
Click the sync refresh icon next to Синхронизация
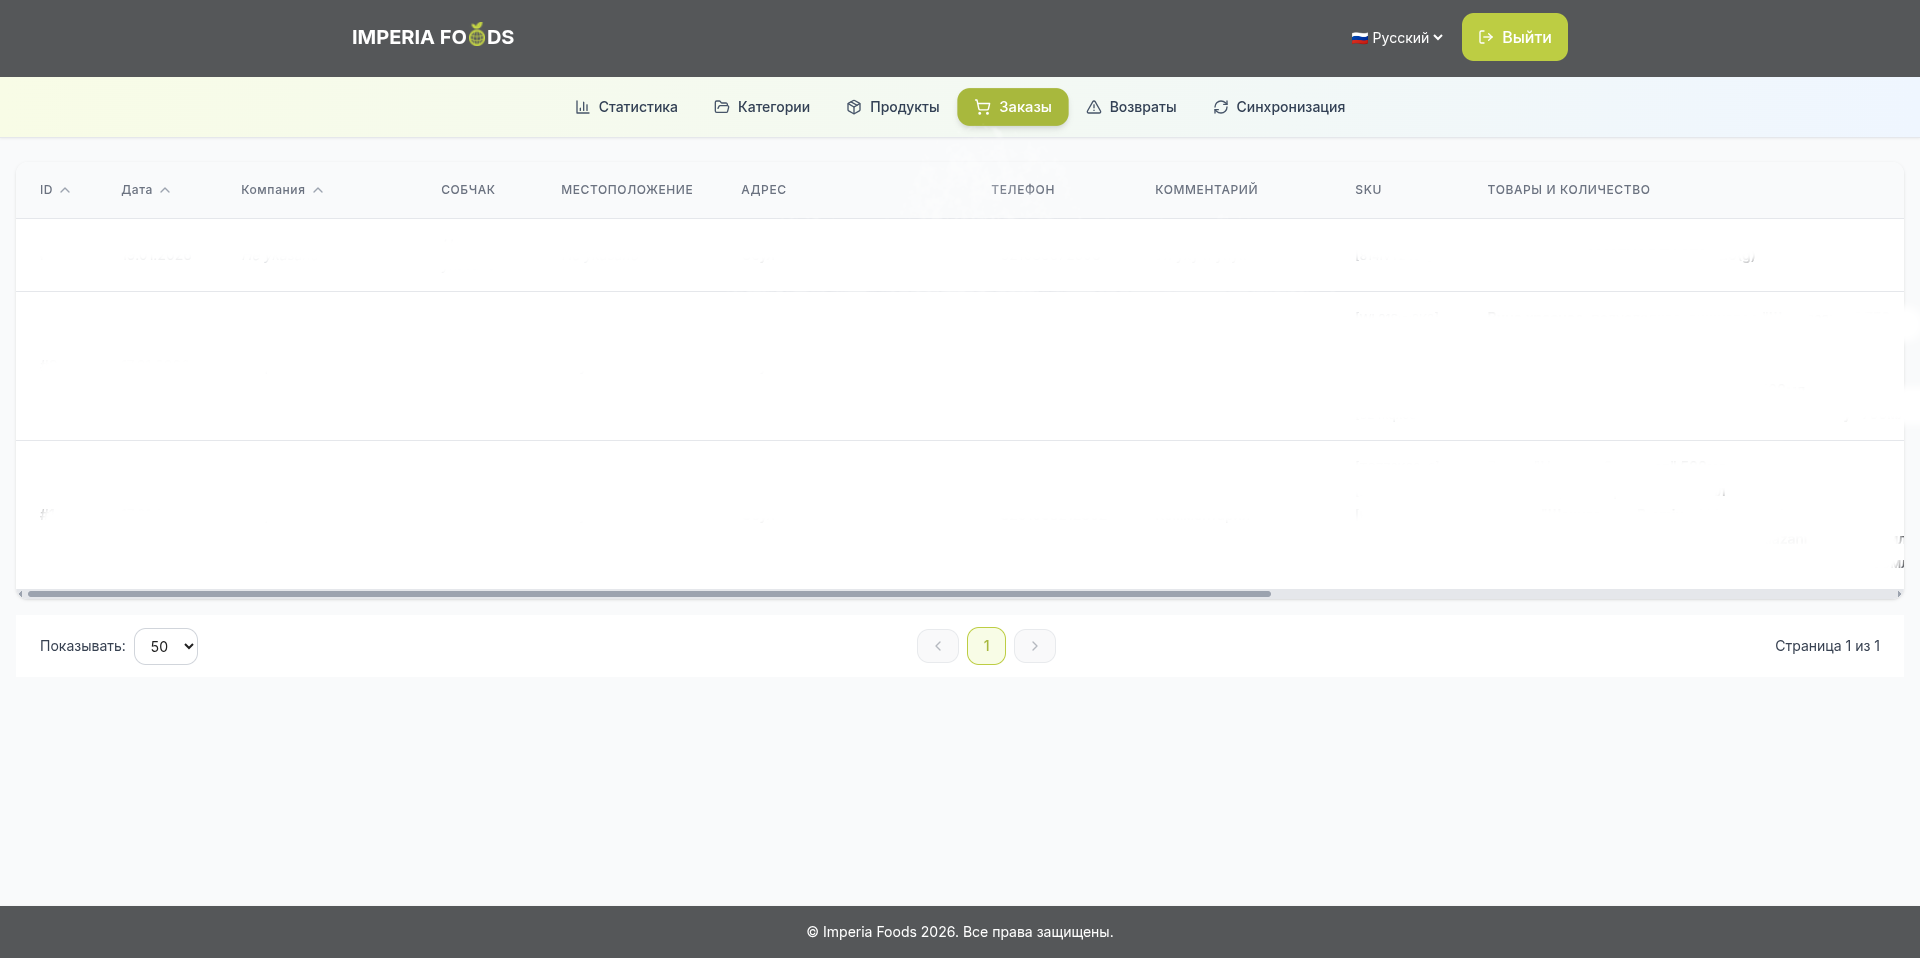coord(1221,107)
